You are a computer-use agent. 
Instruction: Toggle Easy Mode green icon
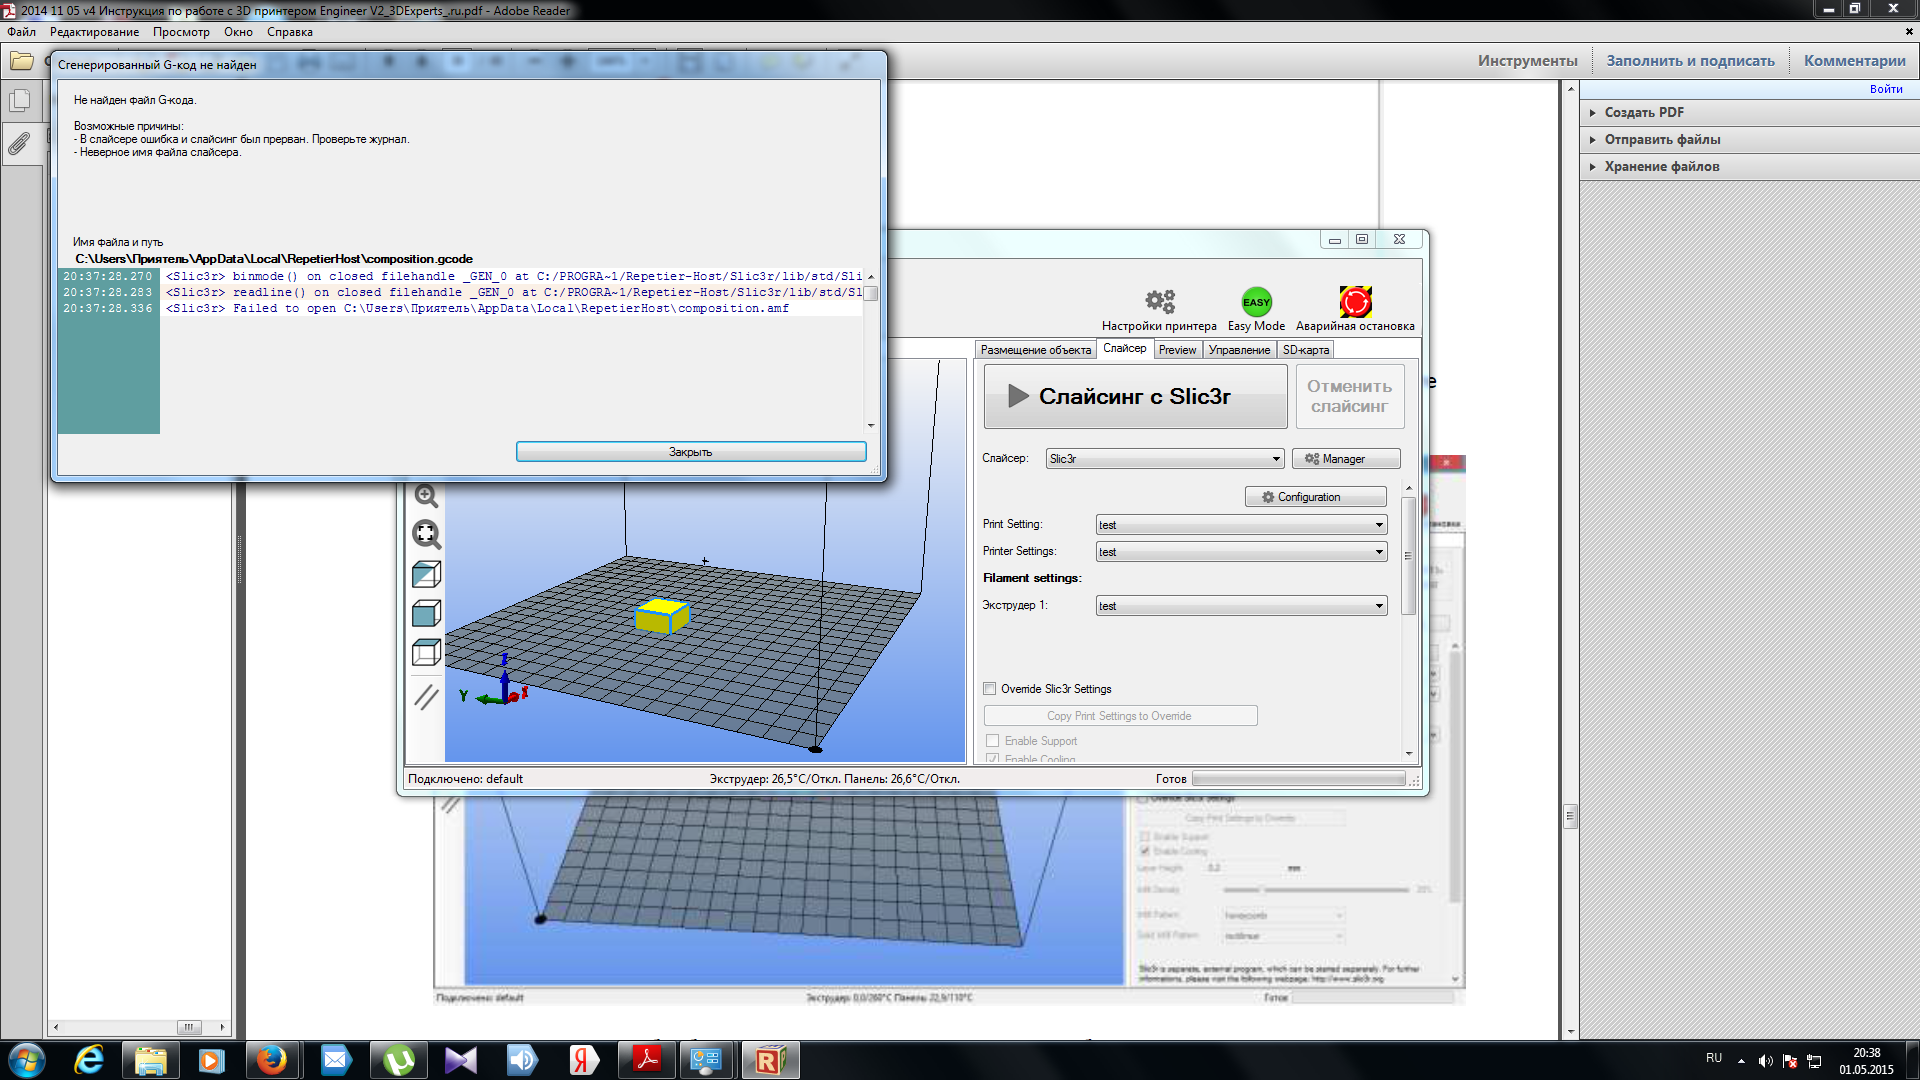(x=1256, y=302)
